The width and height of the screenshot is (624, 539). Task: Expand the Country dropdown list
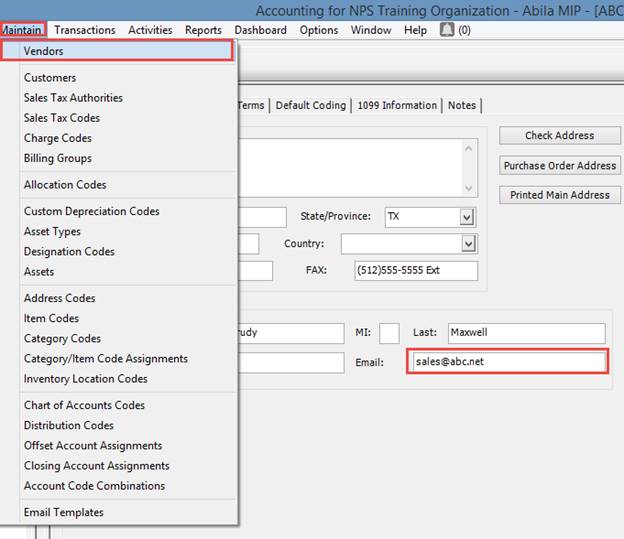[x=467, y=244]
